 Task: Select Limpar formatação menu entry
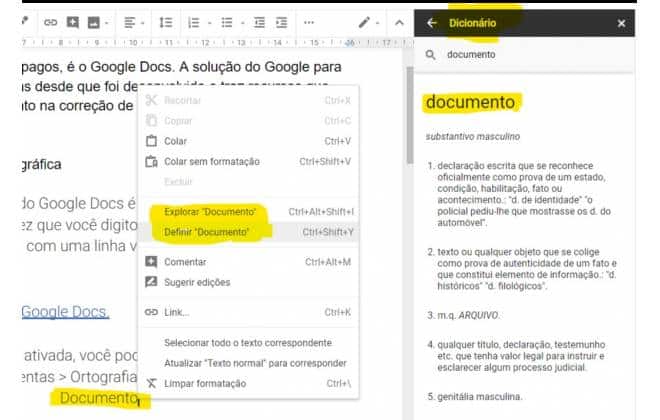(x=248, y=383)
